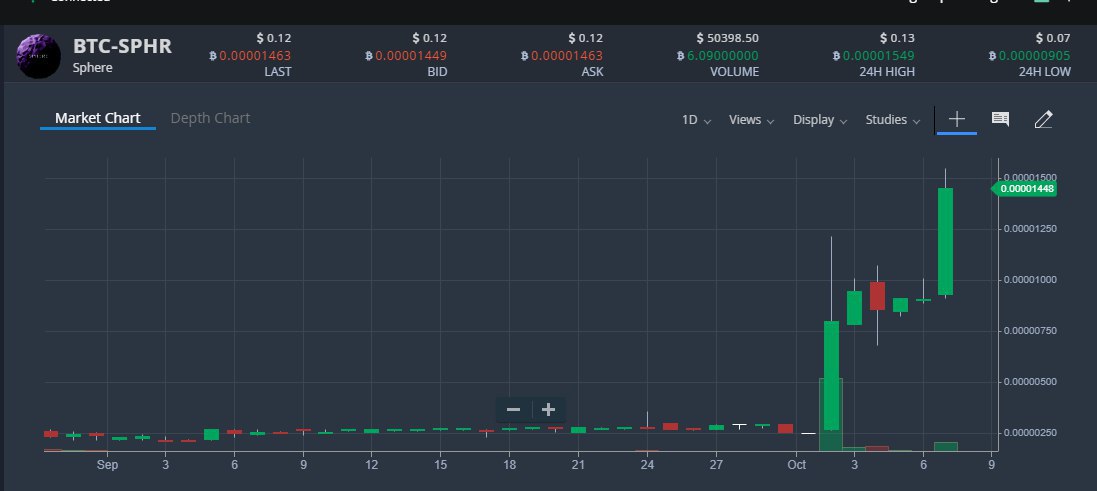Click the current price tag 0.00001448
Viewport: 1097px width, 491px height.
tap(1024, 189)
